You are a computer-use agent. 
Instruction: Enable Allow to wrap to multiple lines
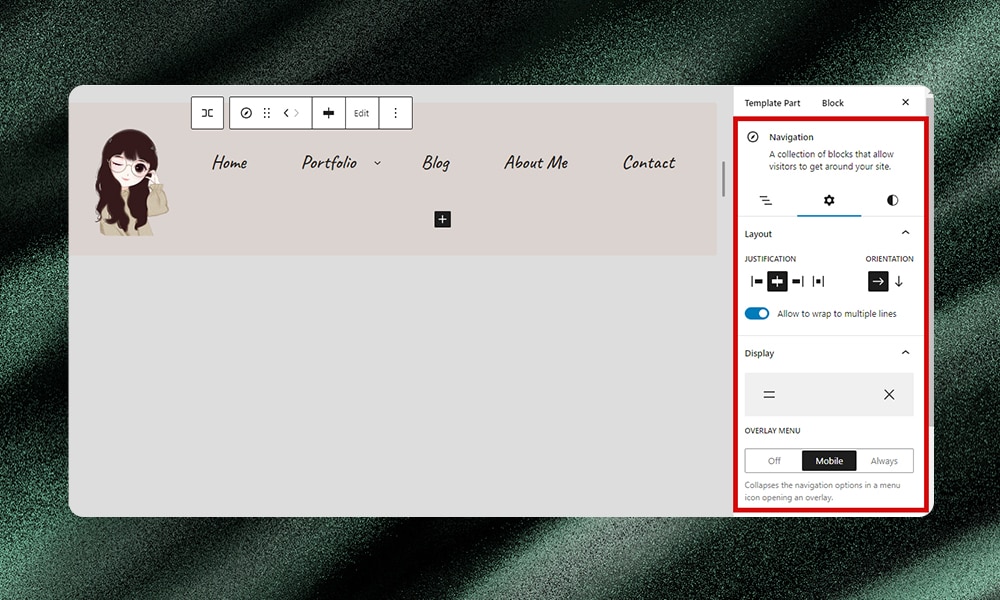pyautogui.click(x=757, y=313)
